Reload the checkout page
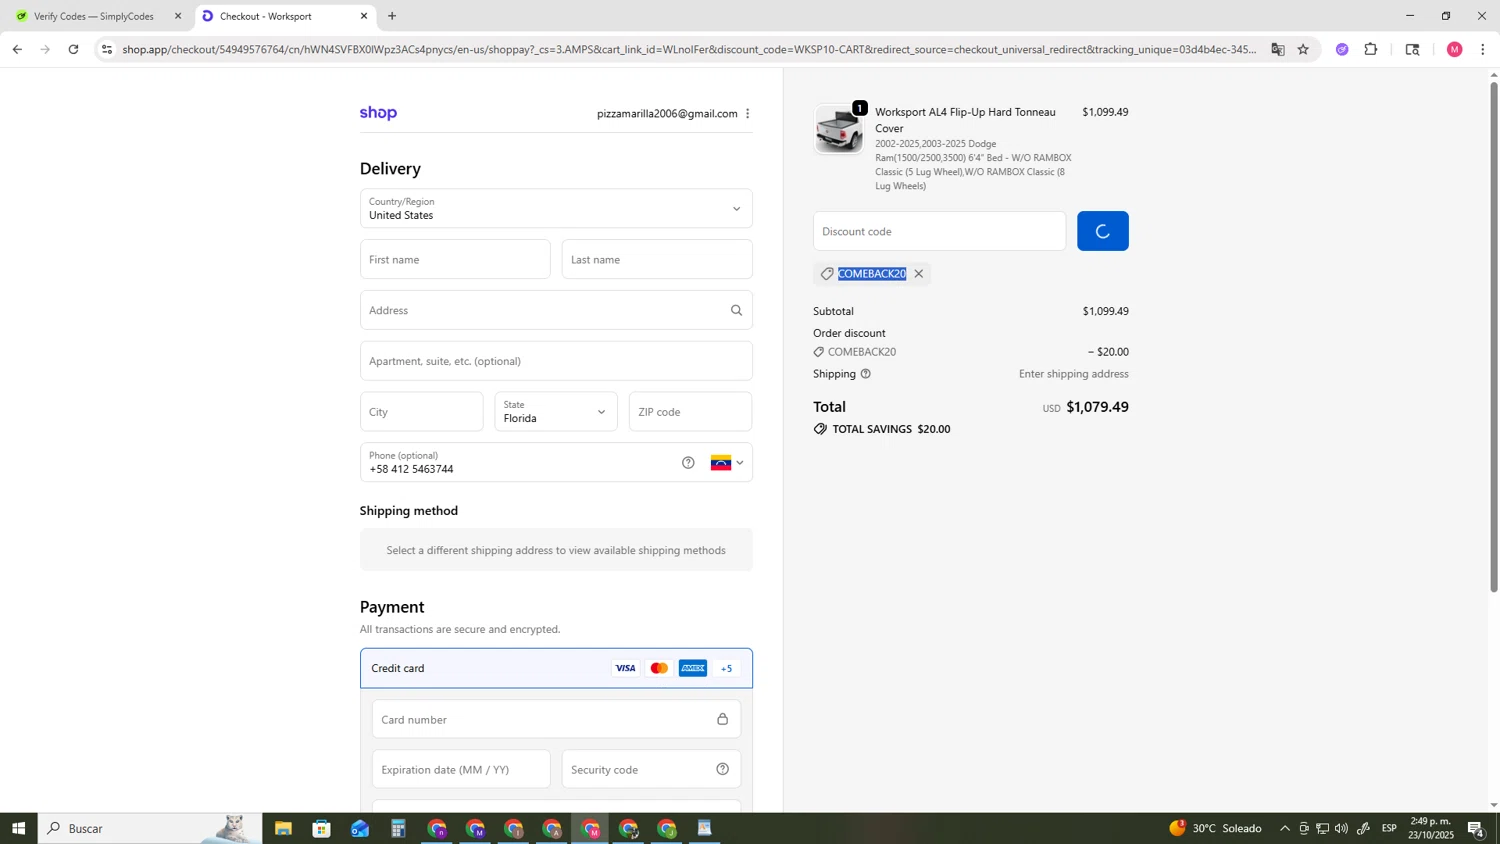 coord(74,49)
